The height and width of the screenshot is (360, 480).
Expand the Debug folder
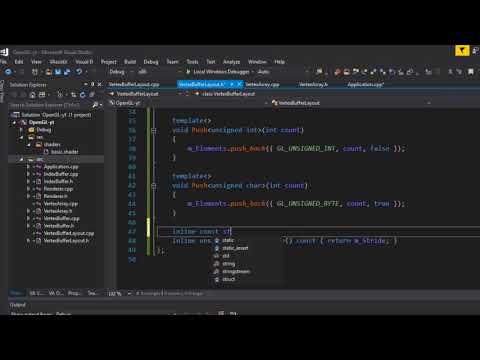21,130
